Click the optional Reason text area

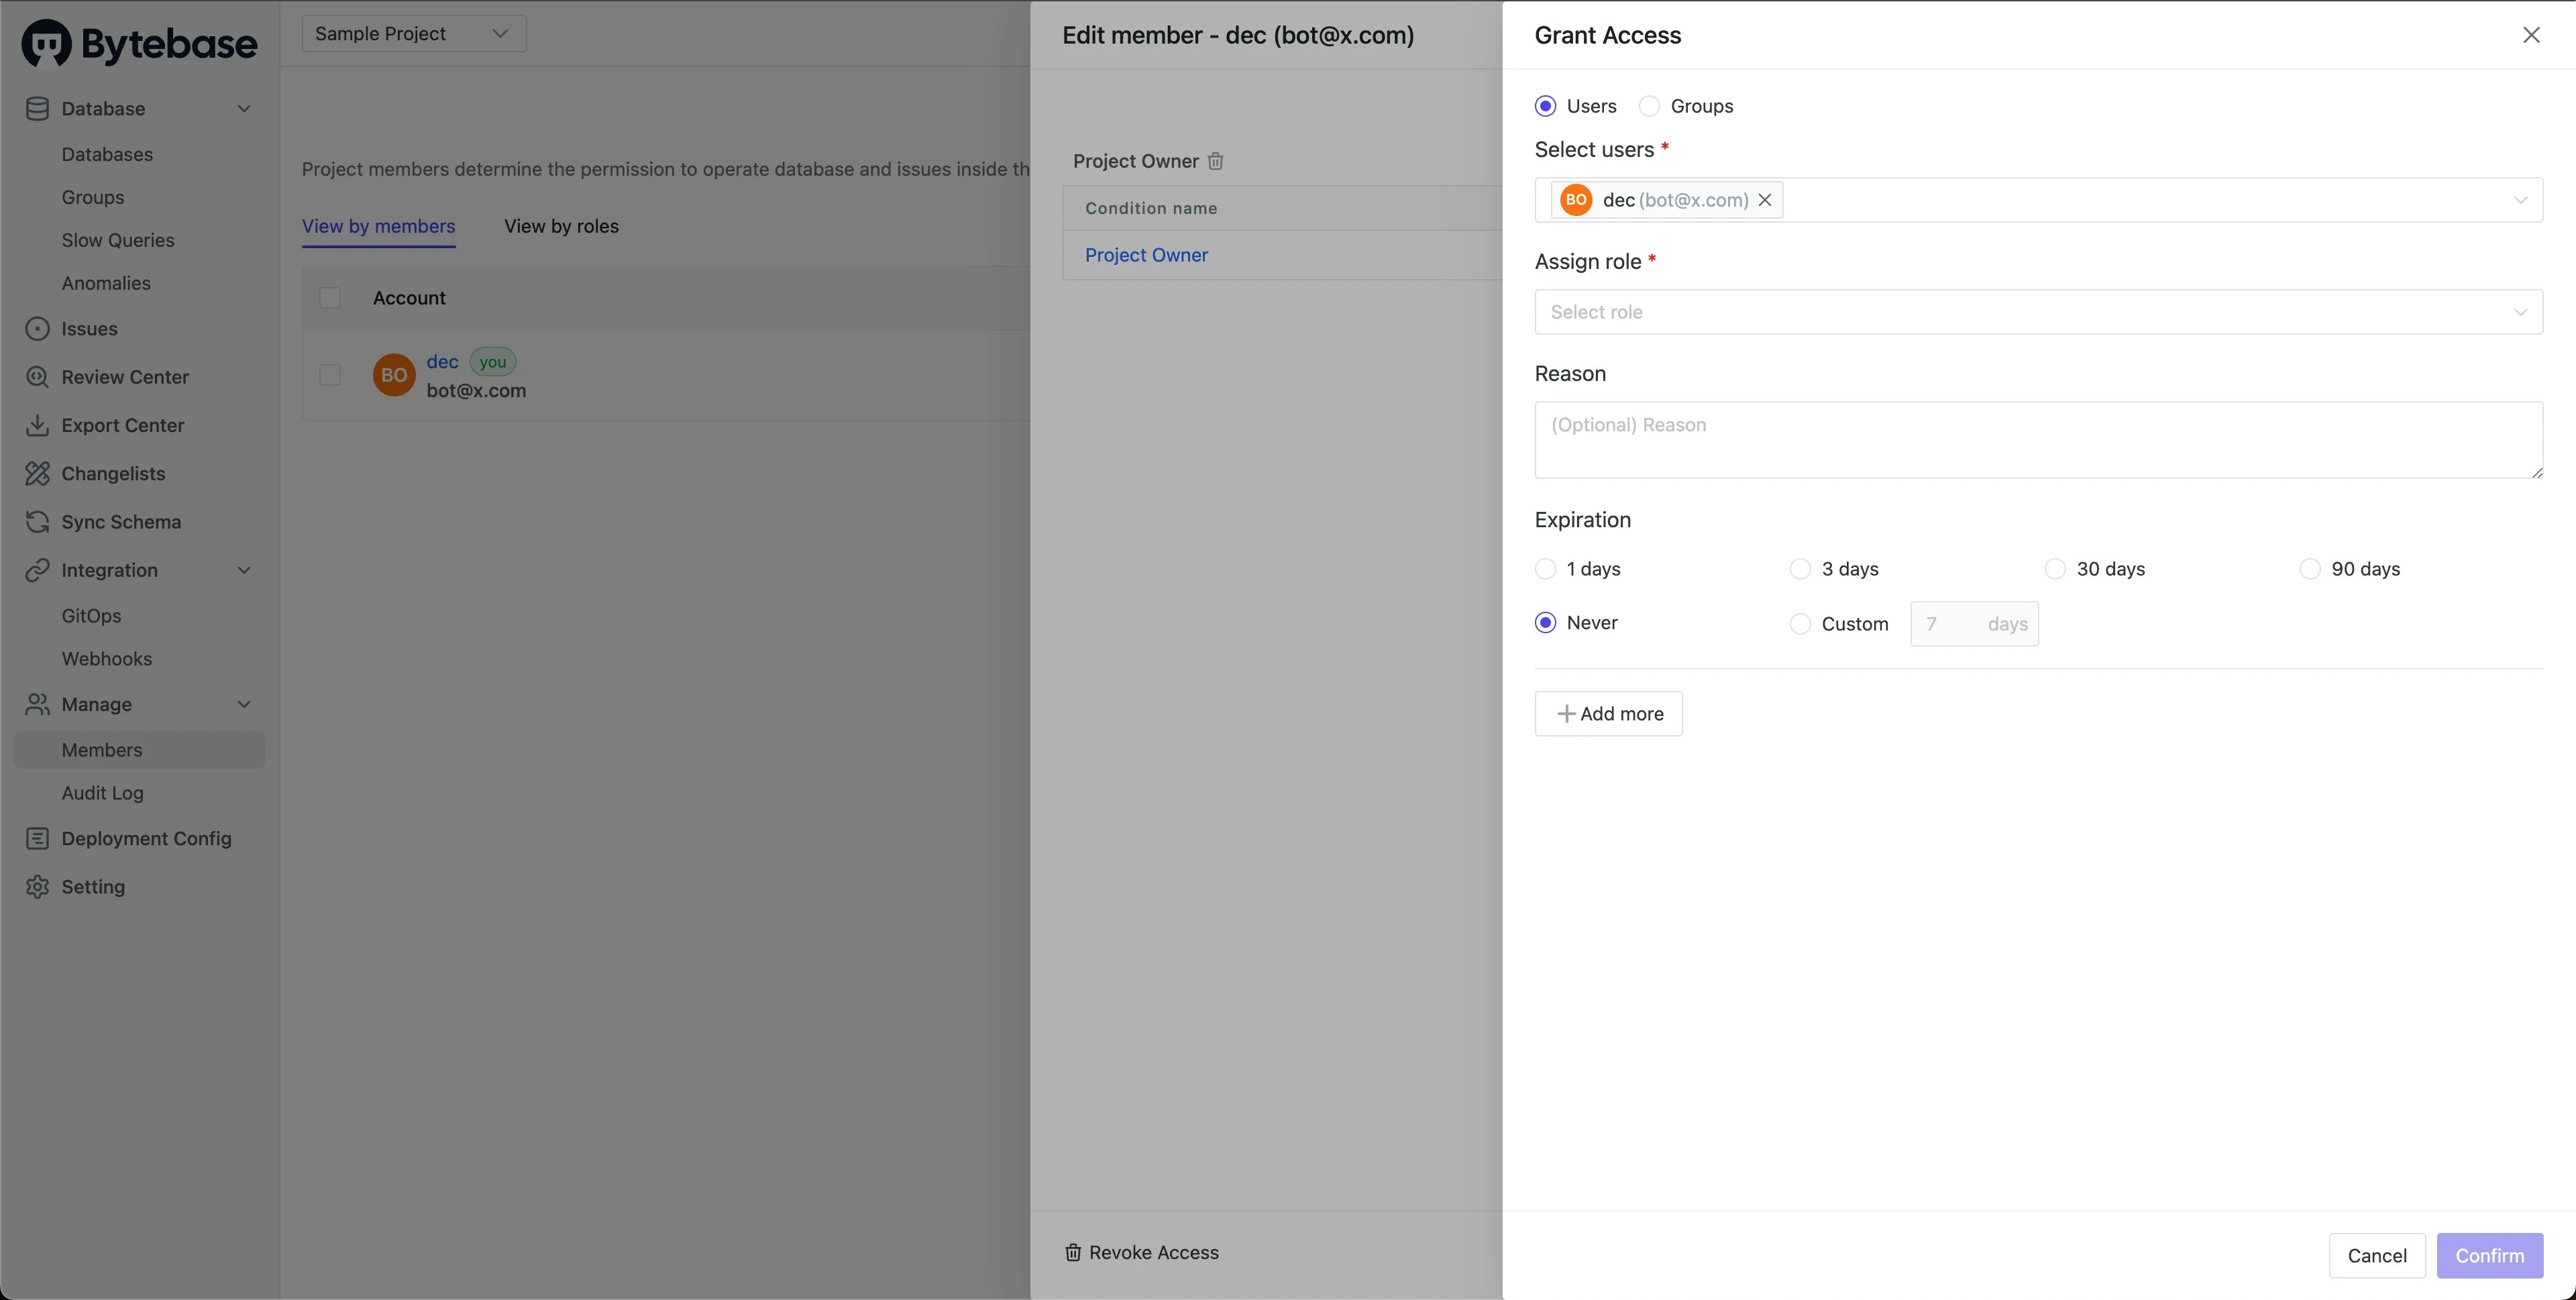coord(2037,440)
